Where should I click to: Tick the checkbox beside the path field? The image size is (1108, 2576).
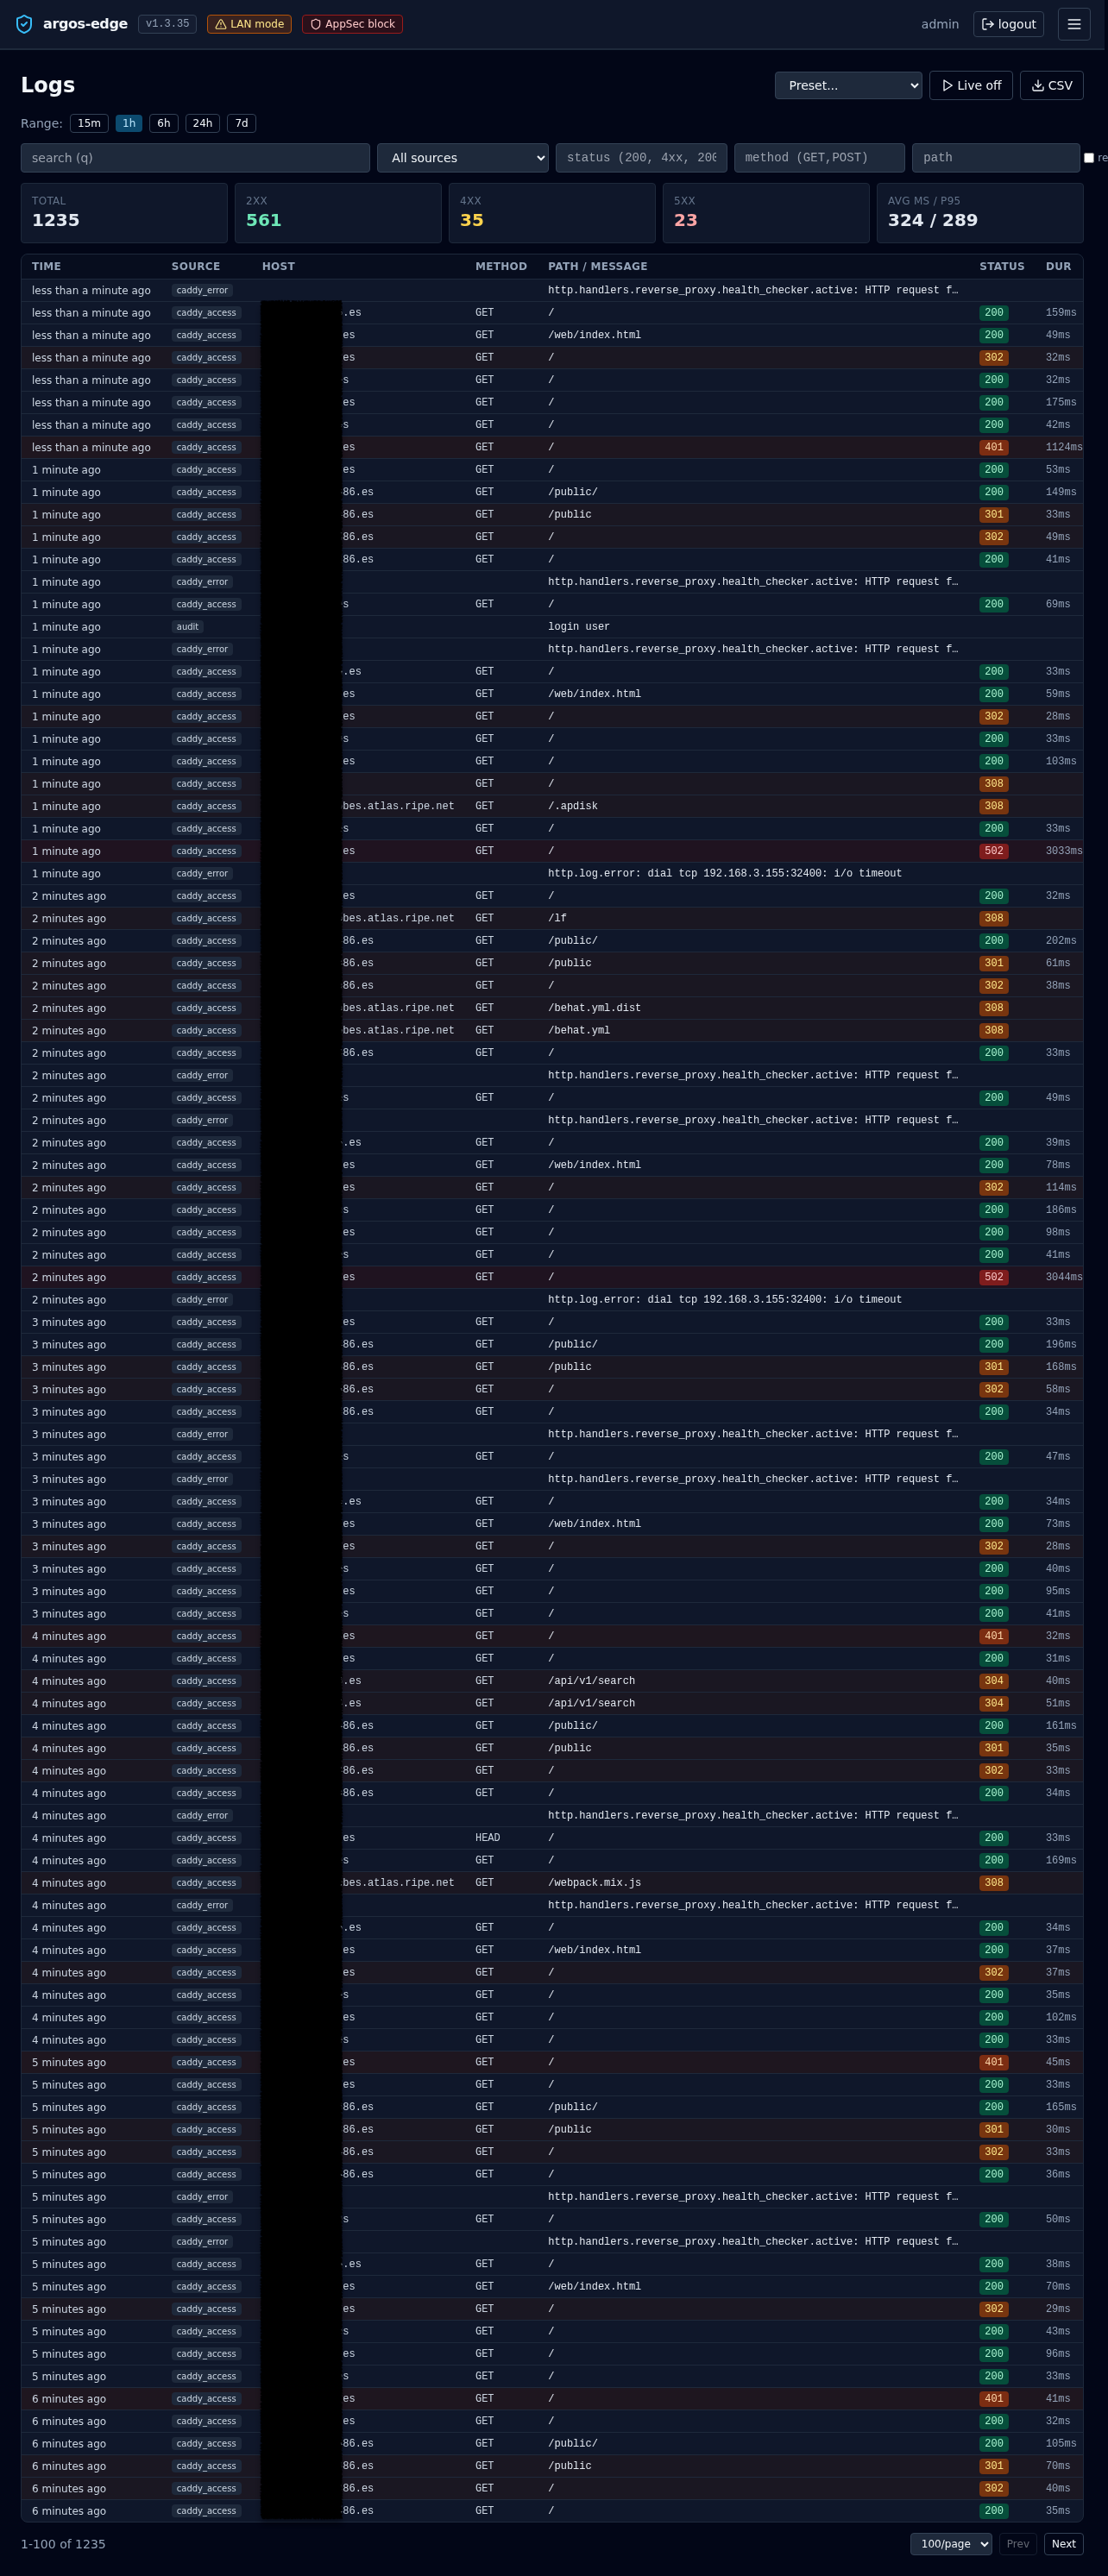click(x=1089, y=158)
